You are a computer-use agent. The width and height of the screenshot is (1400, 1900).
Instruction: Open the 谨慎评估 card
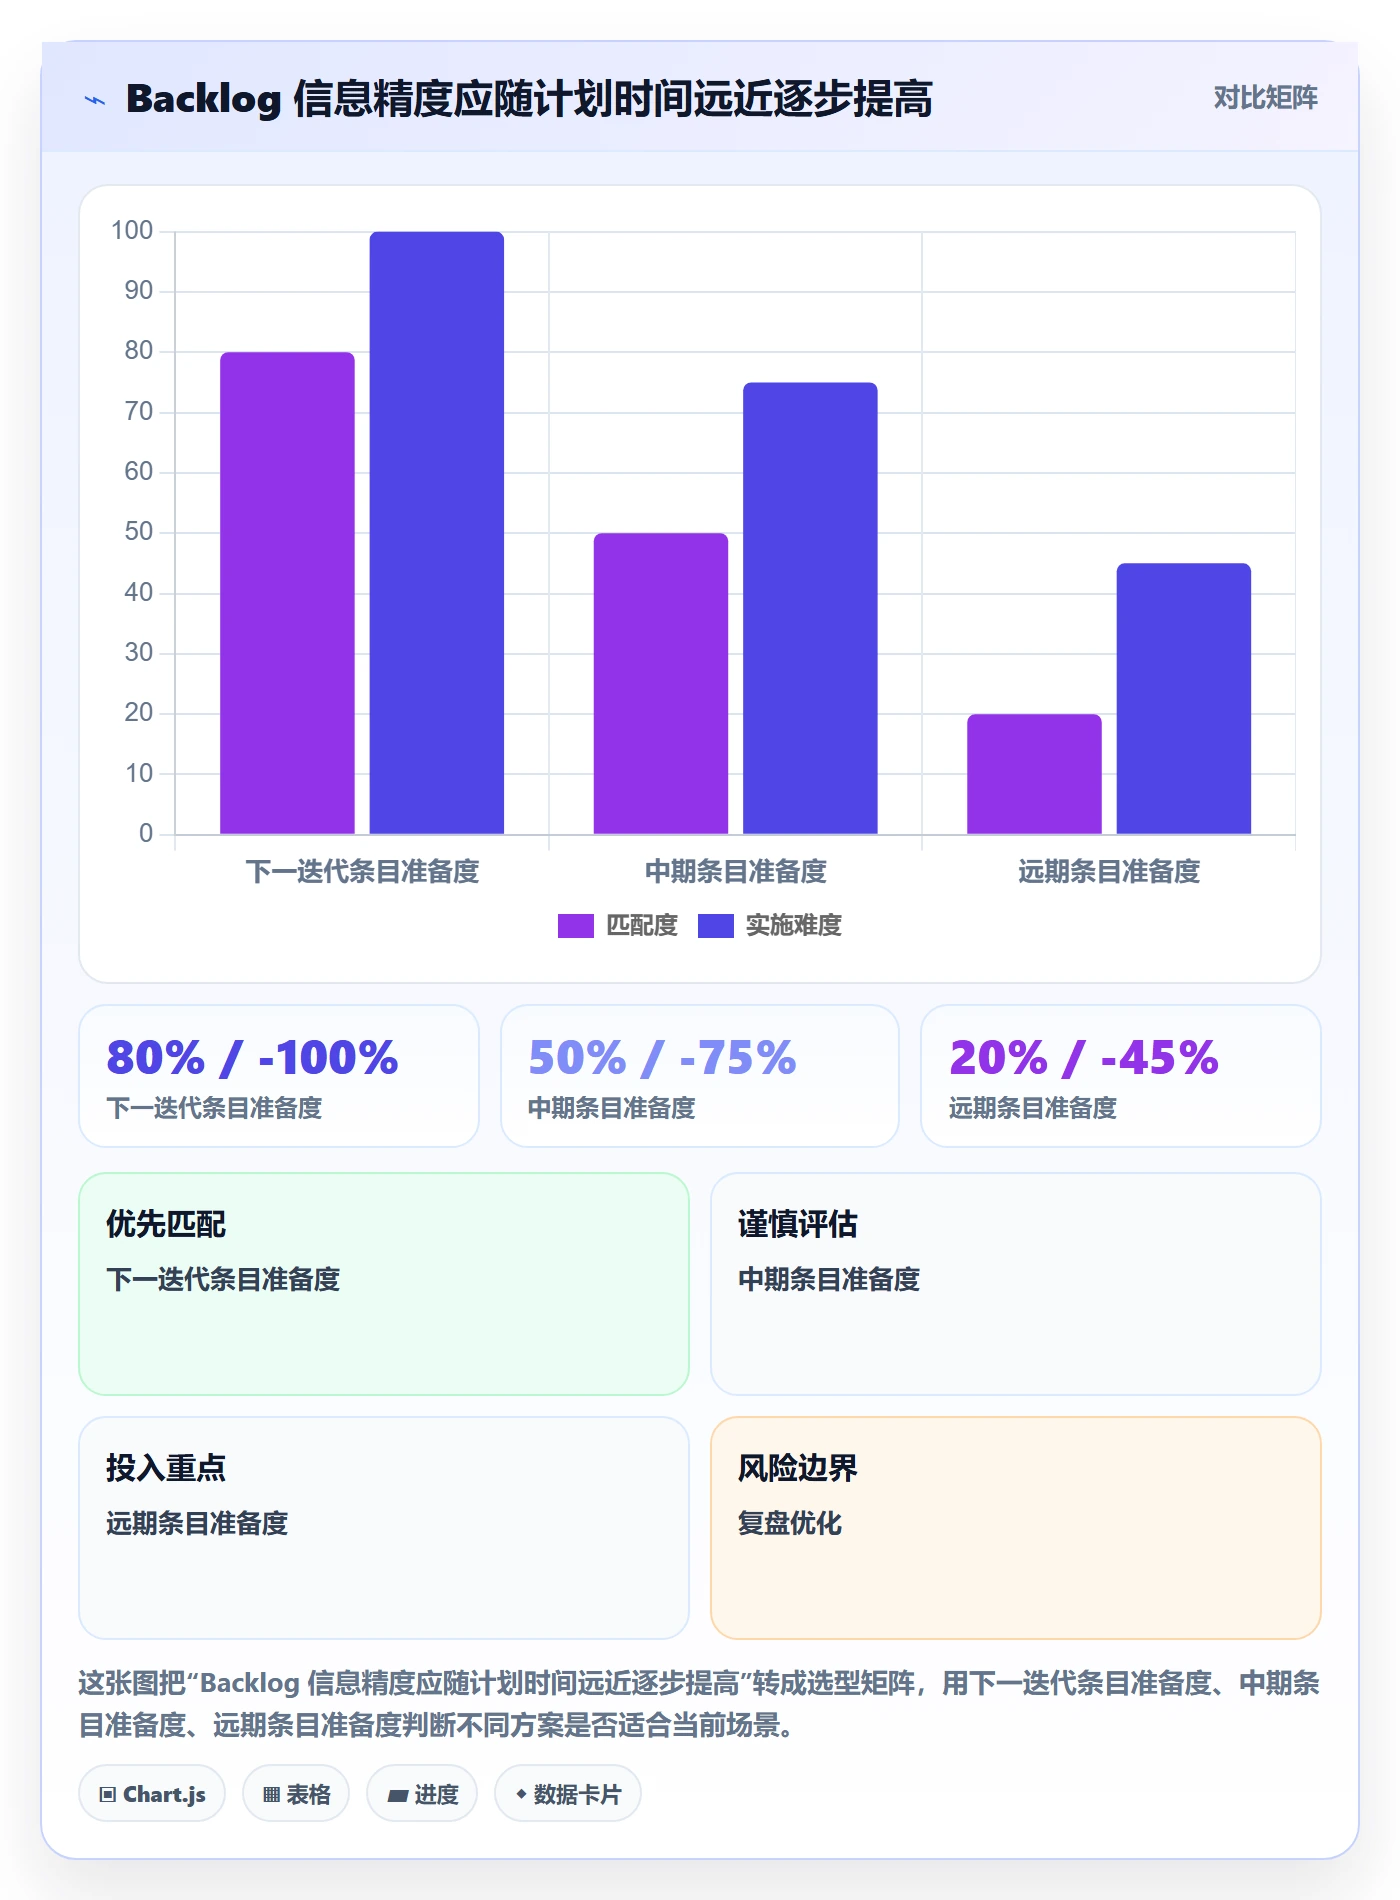[x=1016, y=1284]
